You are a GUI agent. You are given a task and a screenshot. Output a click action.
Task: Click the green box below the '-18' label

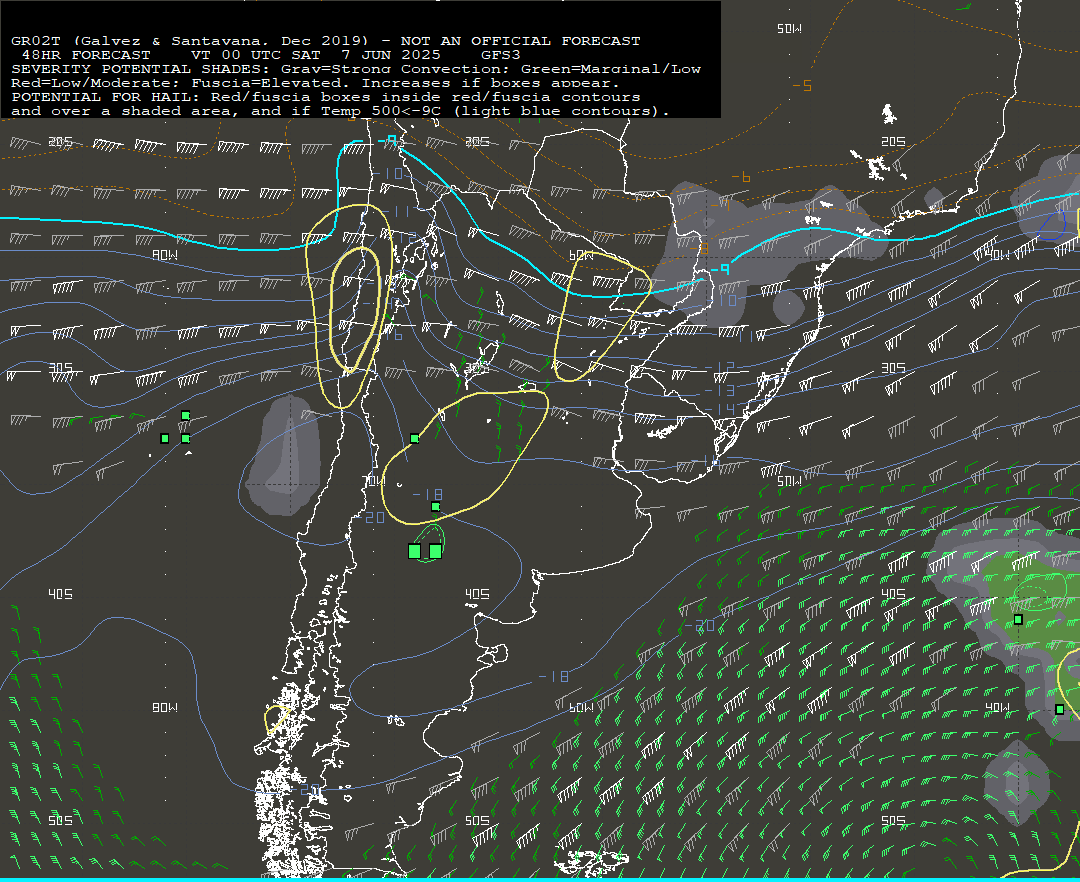point(435,507)
